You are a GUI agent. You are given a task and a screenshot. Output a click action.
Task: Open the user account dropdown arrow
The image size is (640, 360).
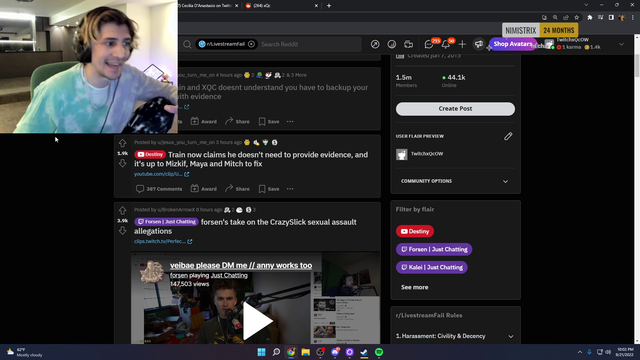(x=621, y=44)
